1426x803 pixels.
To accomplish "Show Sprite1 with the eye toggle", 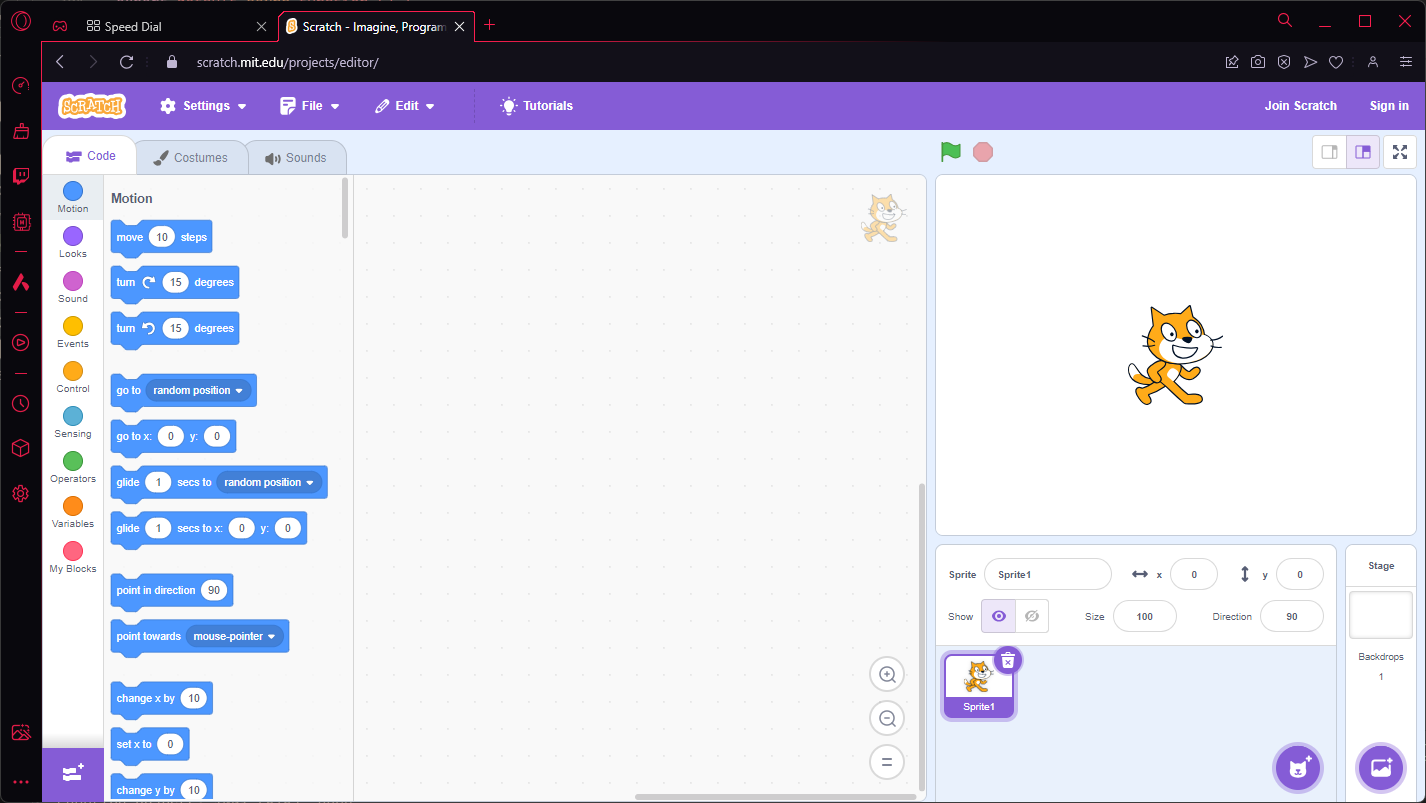I will [998, 616].
